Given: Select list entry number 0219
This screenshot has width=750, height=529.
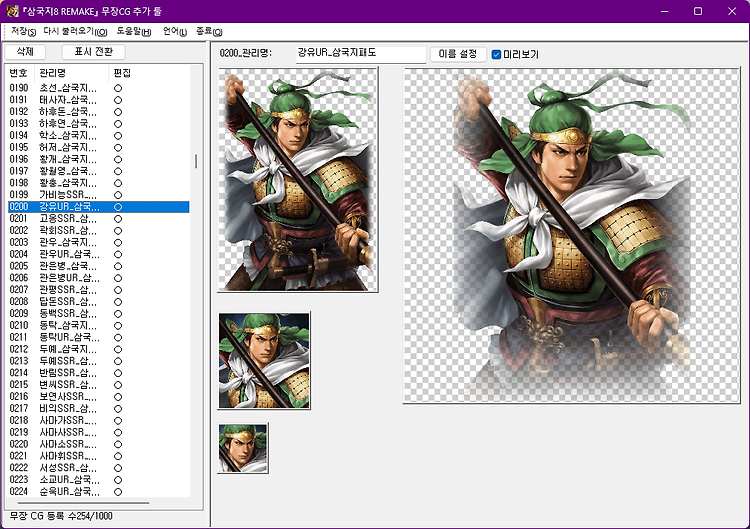Looking at the screenshot, I should (99, 432).
